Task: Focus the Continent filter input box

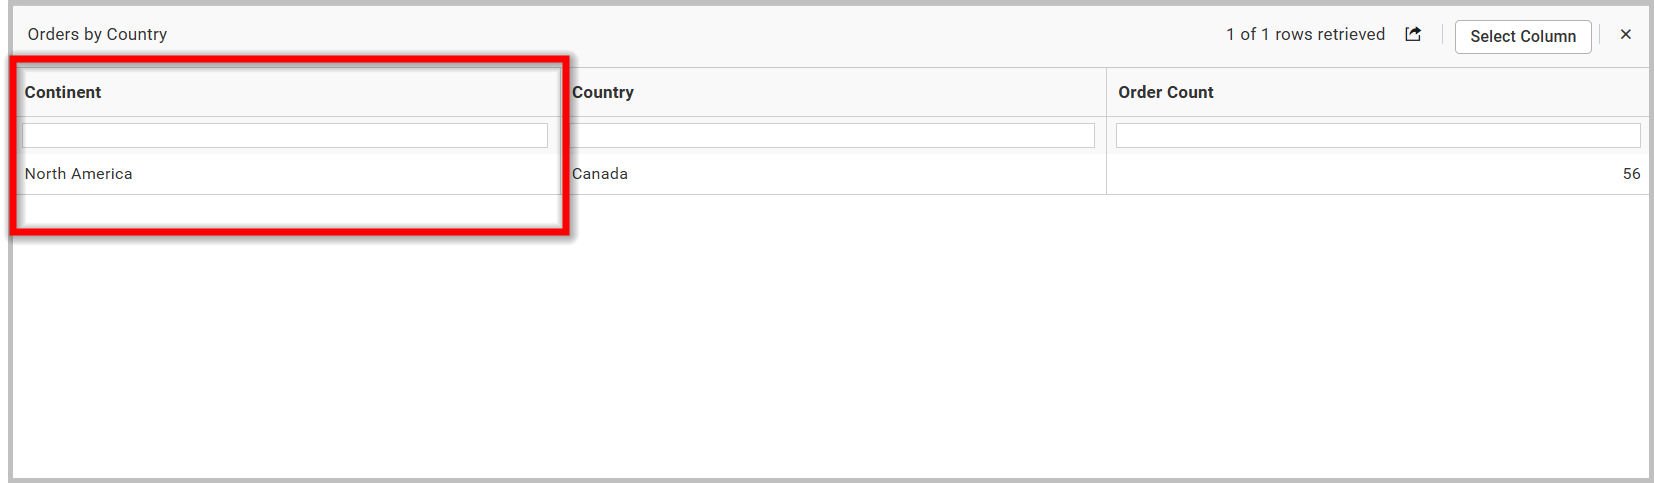Action: click(285, 135)
